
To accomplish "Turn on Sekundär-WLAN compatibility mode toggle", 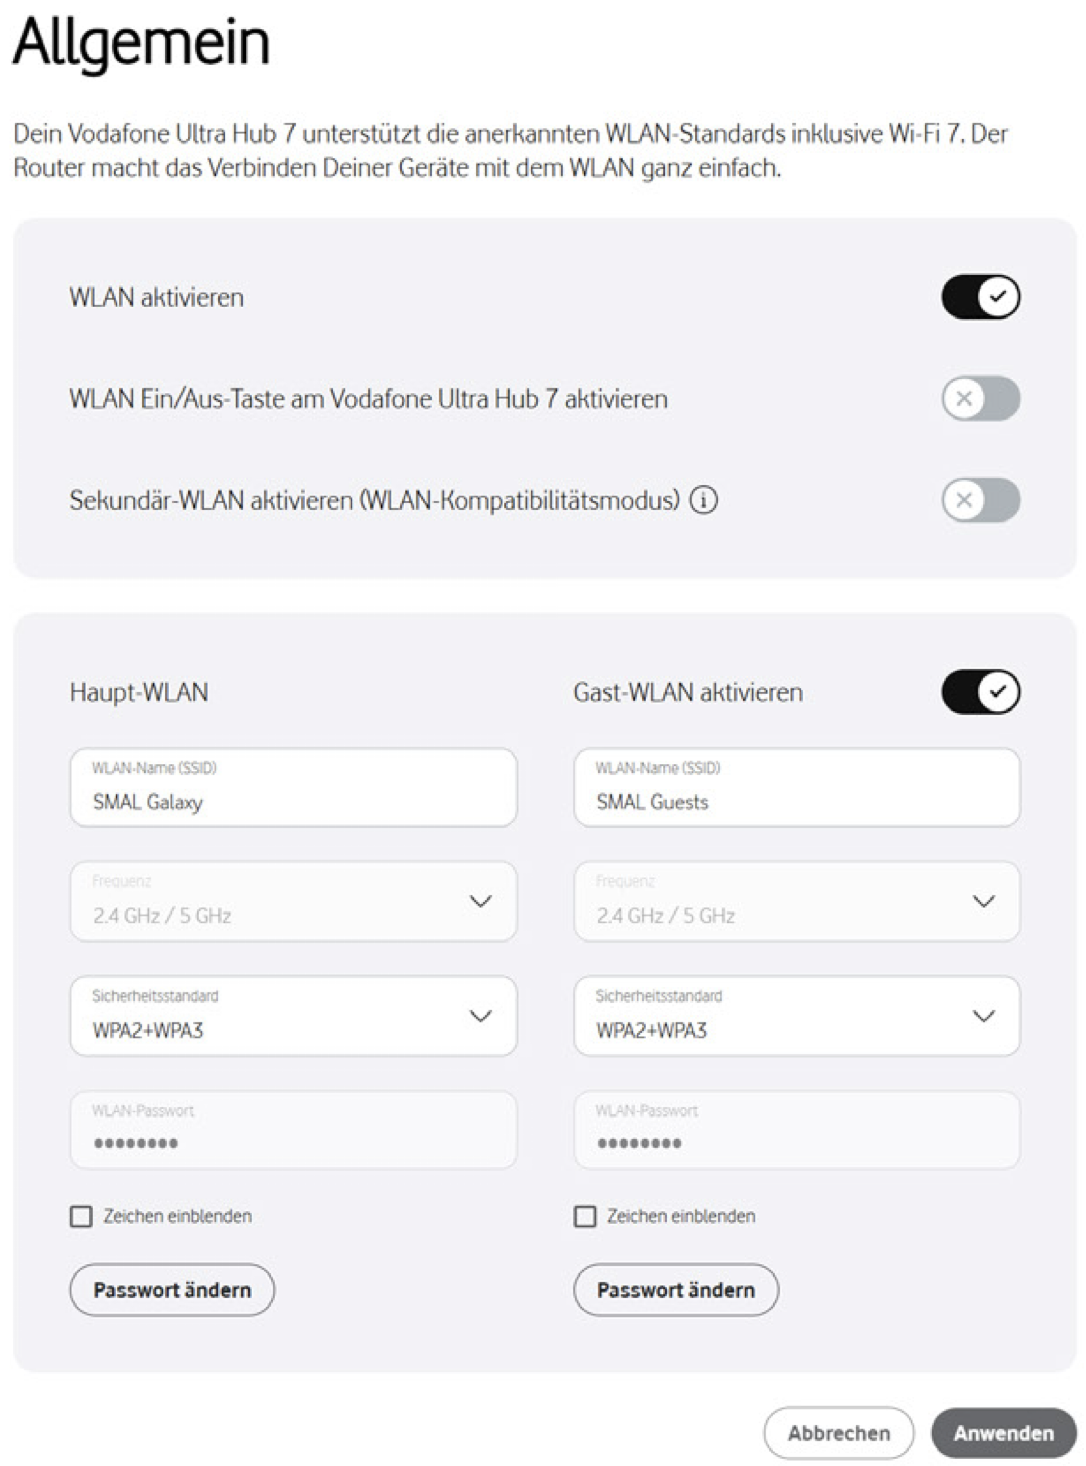I will [x=980, y=500].
